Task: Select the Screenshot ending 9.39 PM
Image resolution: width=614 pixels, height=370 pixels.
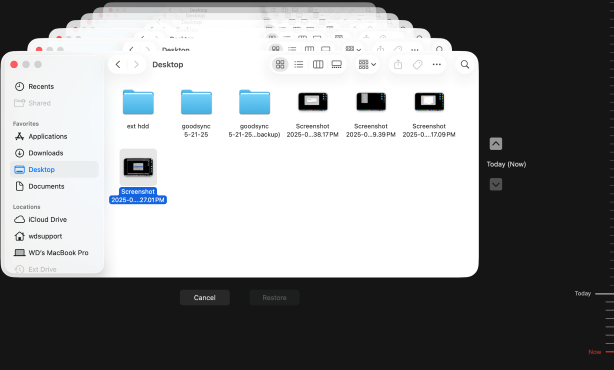Action: pyautogui.click(x=371, y=101)
